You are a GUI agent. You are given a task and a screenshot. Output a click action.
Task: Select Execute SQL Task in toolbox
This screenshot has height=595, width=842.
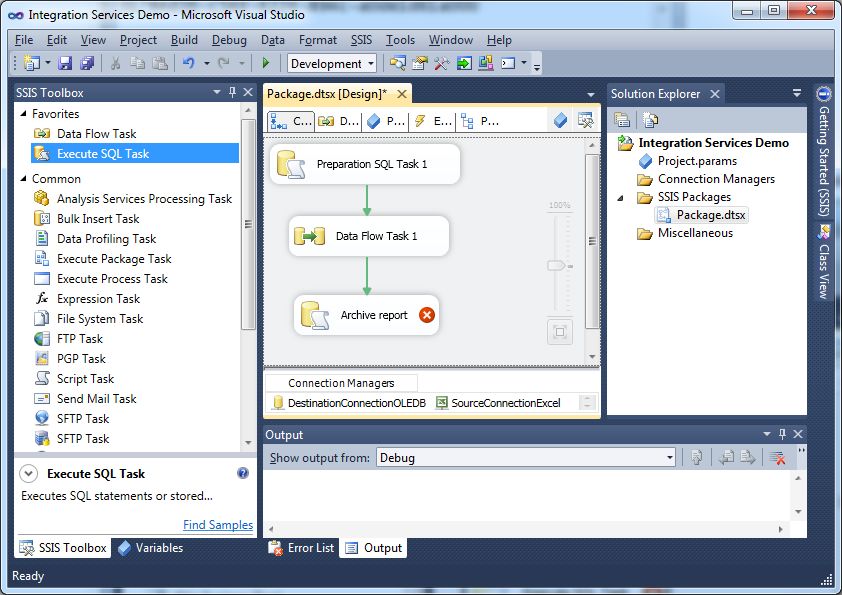[x=135, y=154]
